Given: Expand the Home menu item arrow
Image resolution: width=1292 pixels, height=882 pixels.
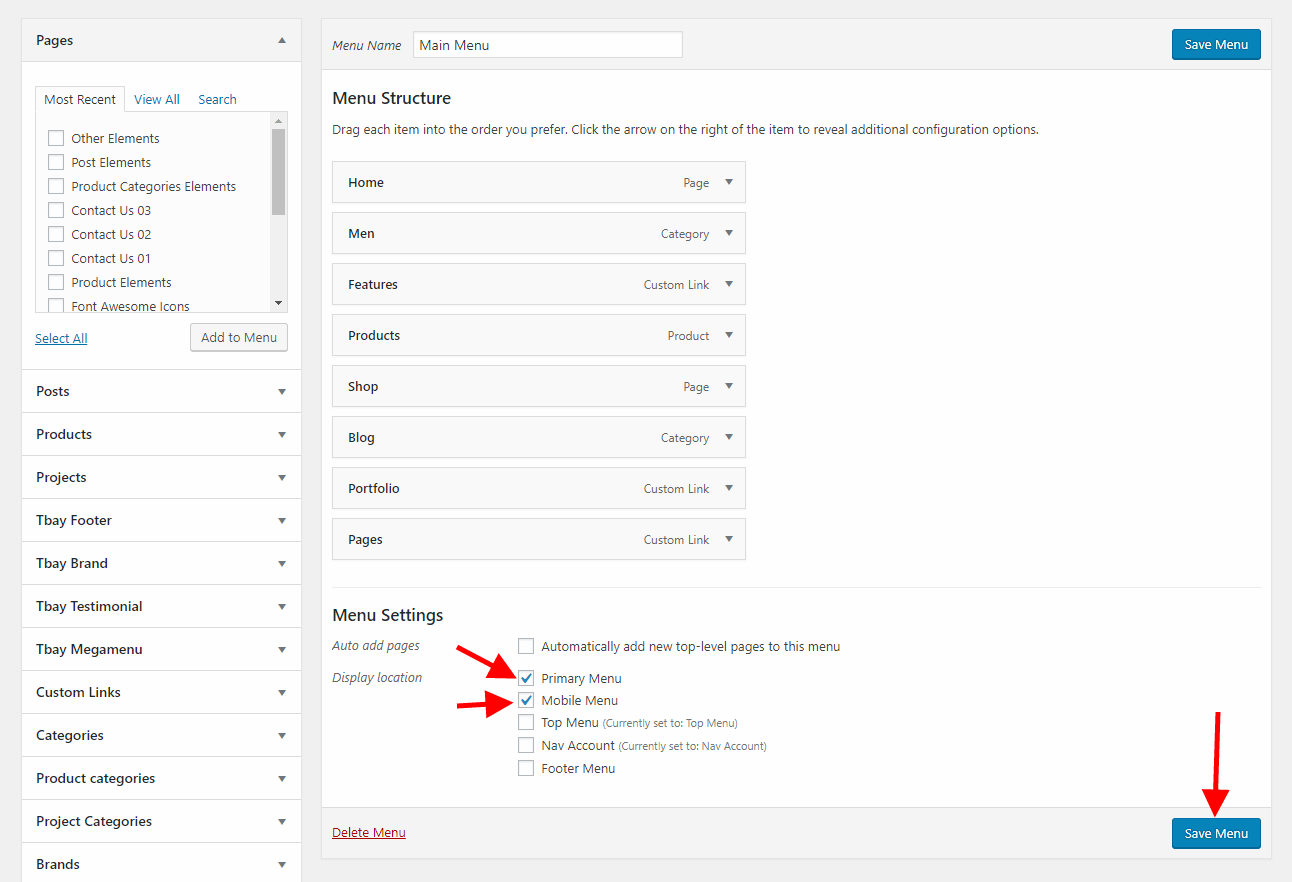Looking at the screenshot, I should click(x=729, y=183).
